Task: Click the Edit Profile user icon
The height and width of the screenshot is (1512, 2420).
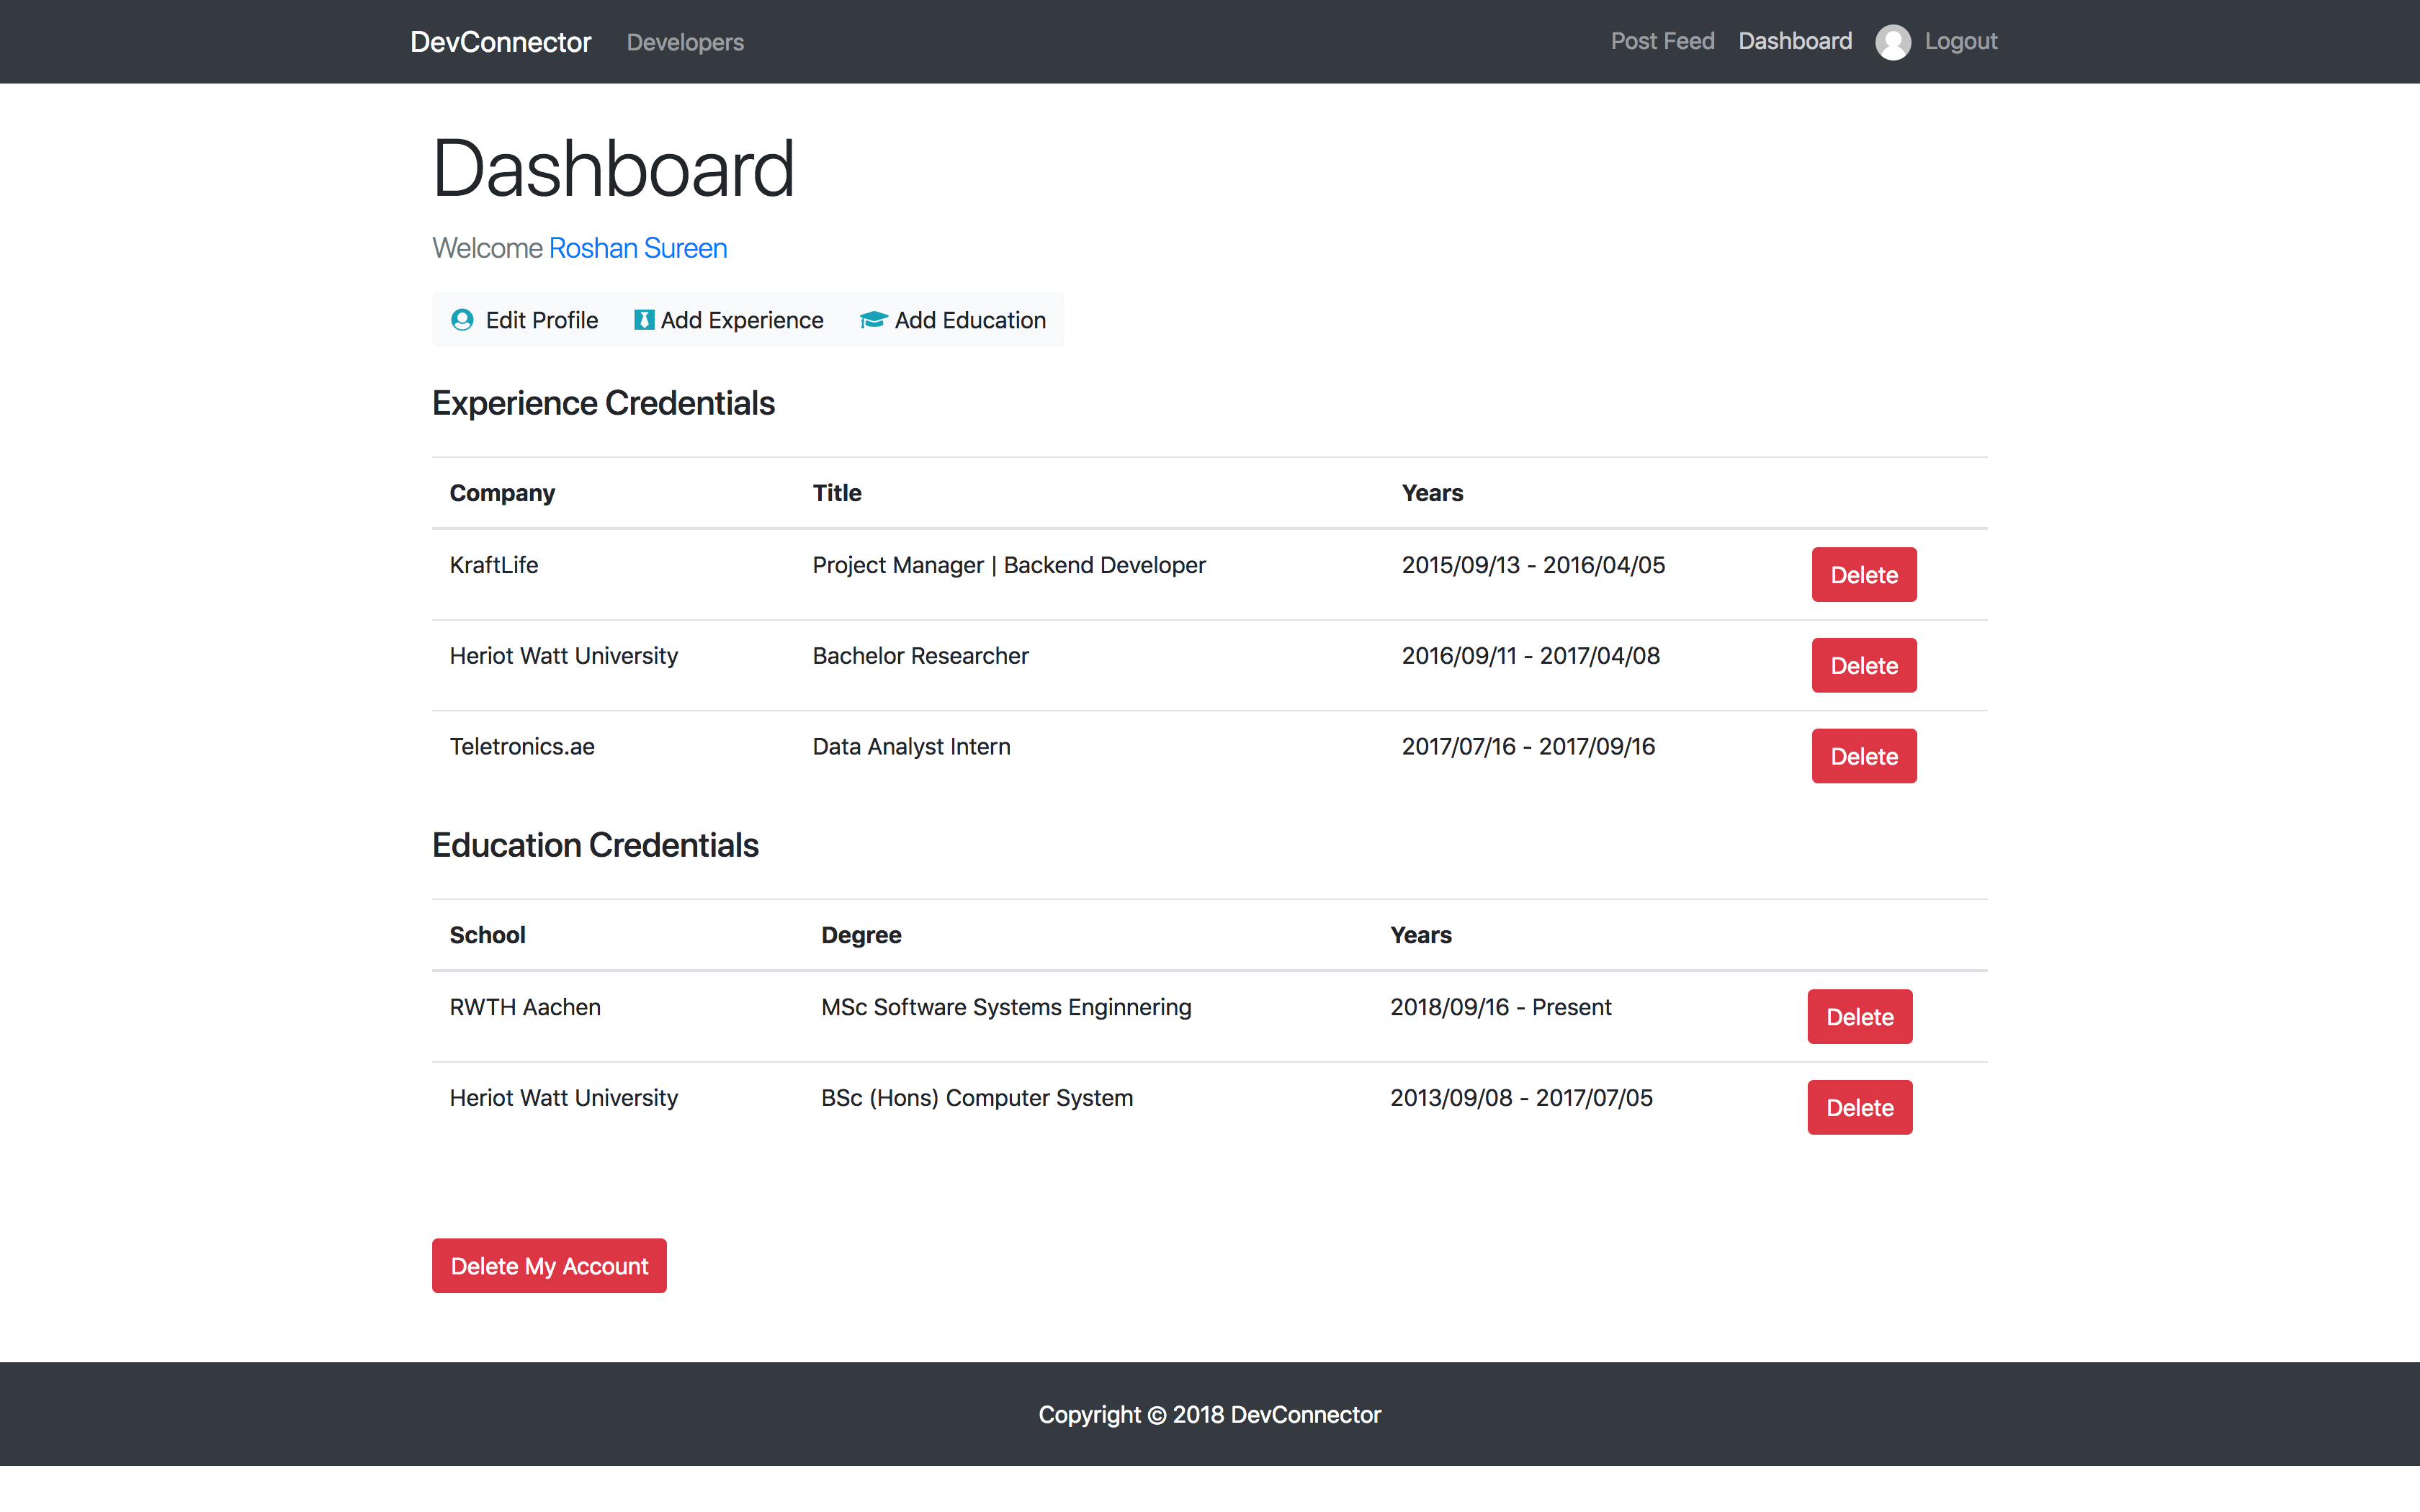Action: (462, 320)
